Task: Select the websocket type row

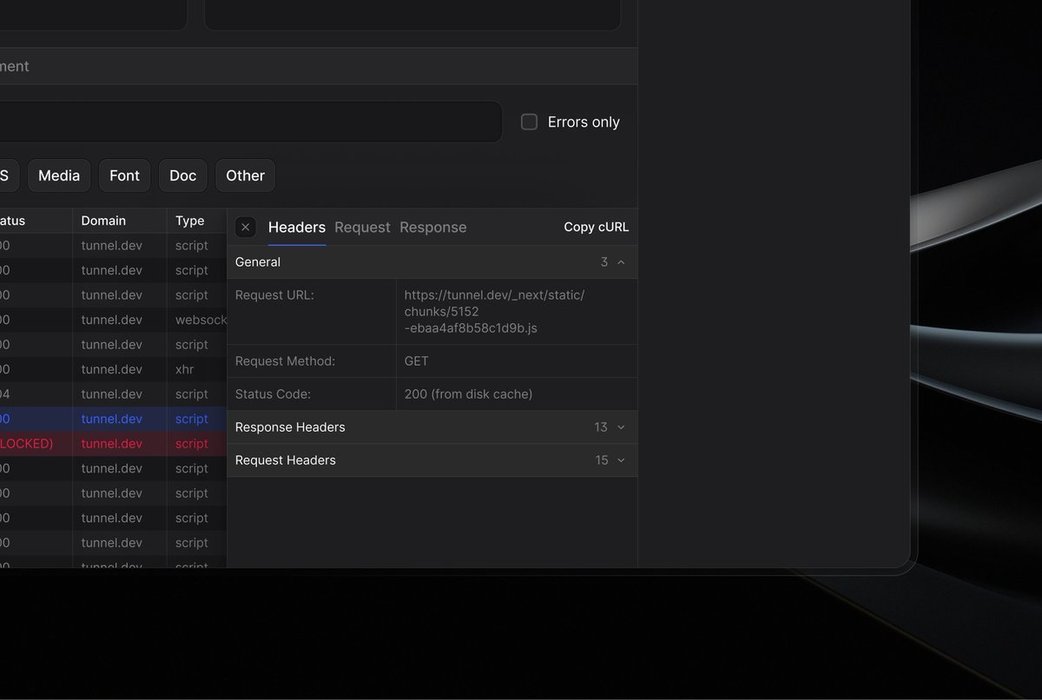Action: pyautogui.click(x=113, y=320)
